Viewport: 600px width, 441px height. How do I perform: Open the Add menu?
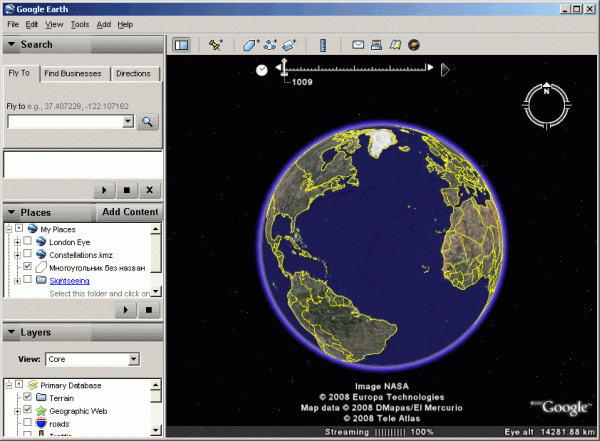click(x=103, y=24)
